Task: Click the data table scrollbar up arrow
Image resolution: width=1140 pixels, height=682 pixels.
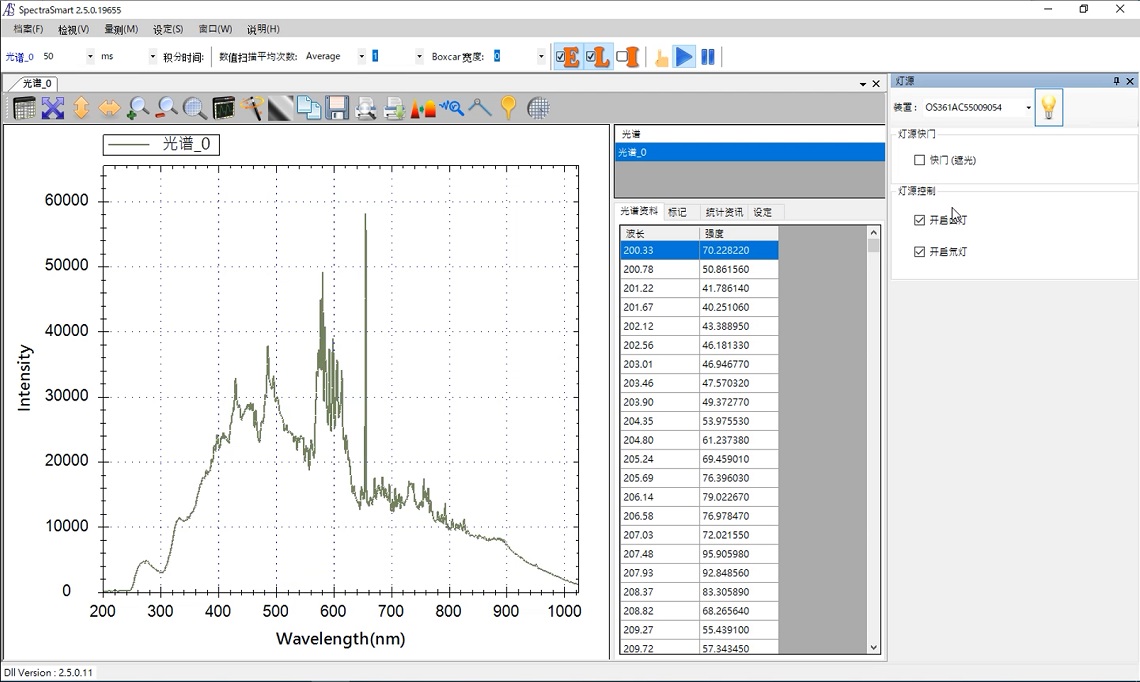Action: click(873, 233)
